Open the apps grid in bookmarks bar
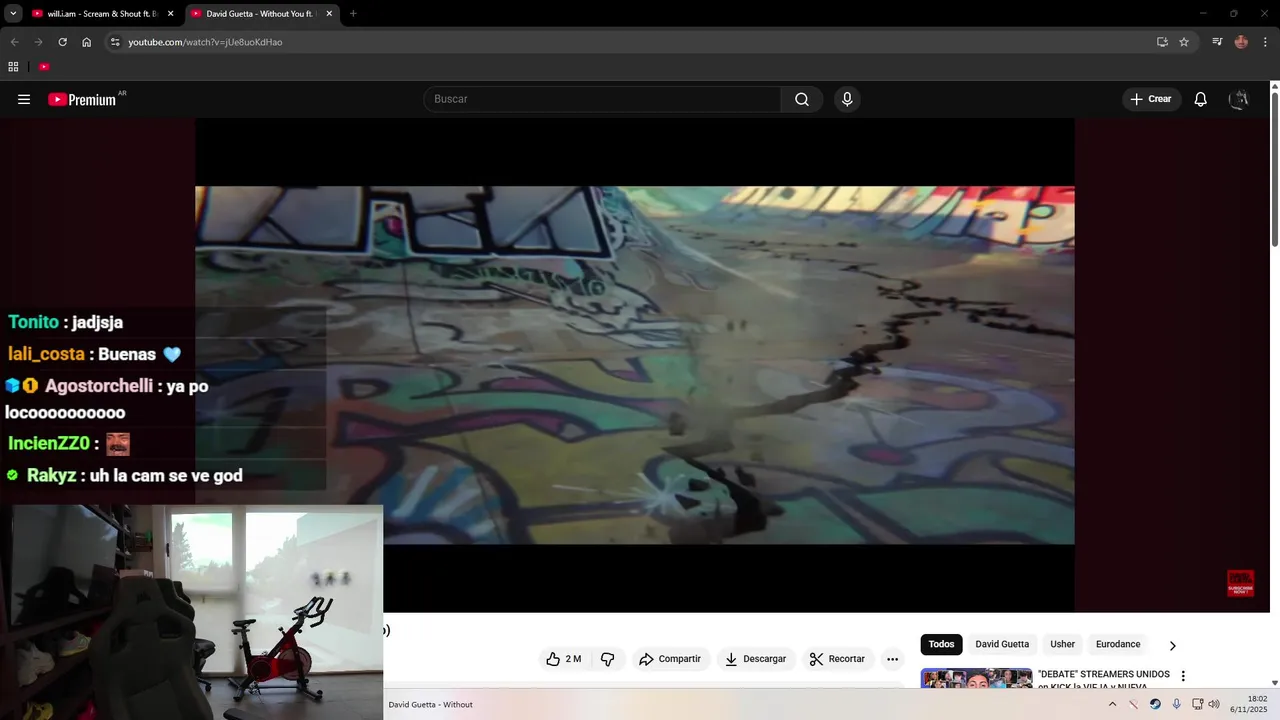This screenshot has width=1280, height=720. tap(13, 67)
